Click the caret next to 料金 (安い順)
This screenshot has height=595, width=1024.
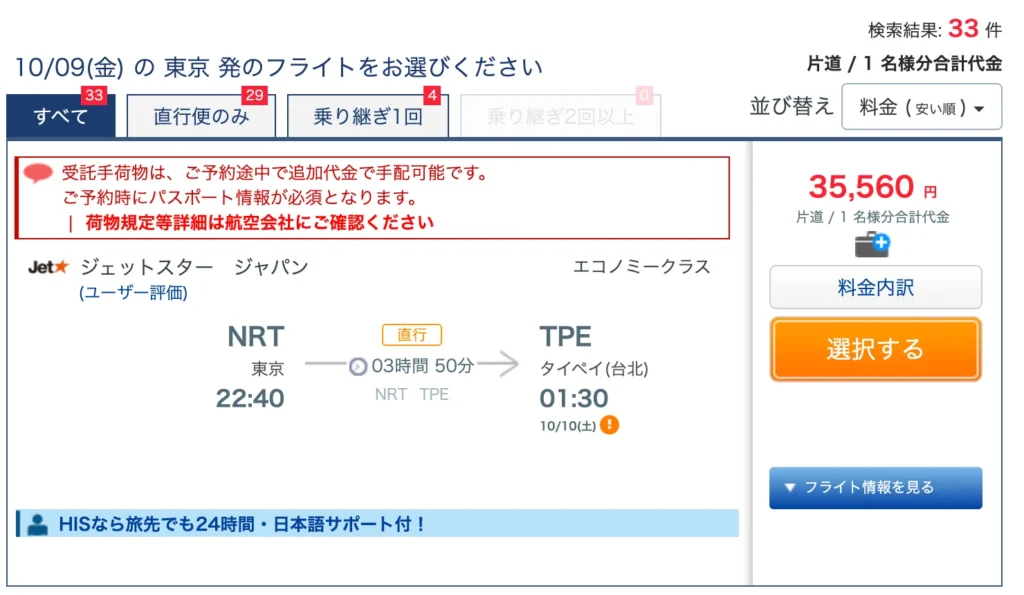coord(979,109)
